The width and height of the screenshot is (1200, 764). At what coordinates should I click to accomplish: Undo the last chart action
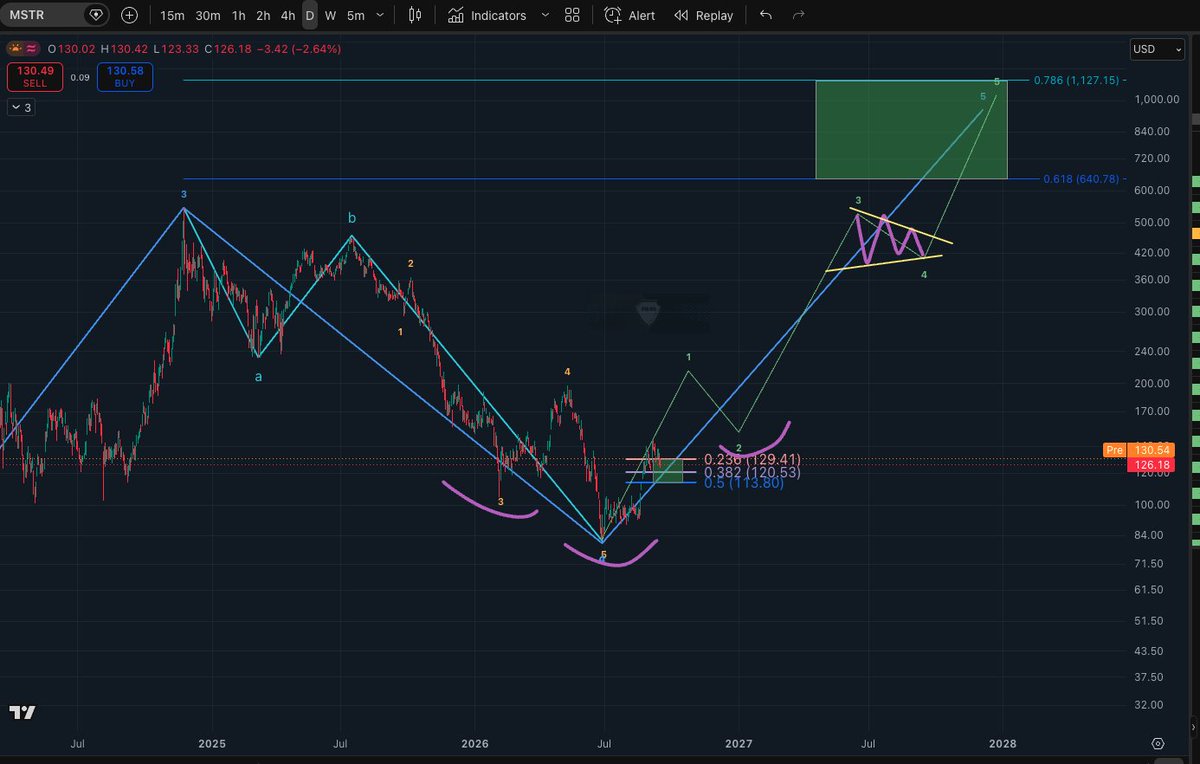point(766,16)
